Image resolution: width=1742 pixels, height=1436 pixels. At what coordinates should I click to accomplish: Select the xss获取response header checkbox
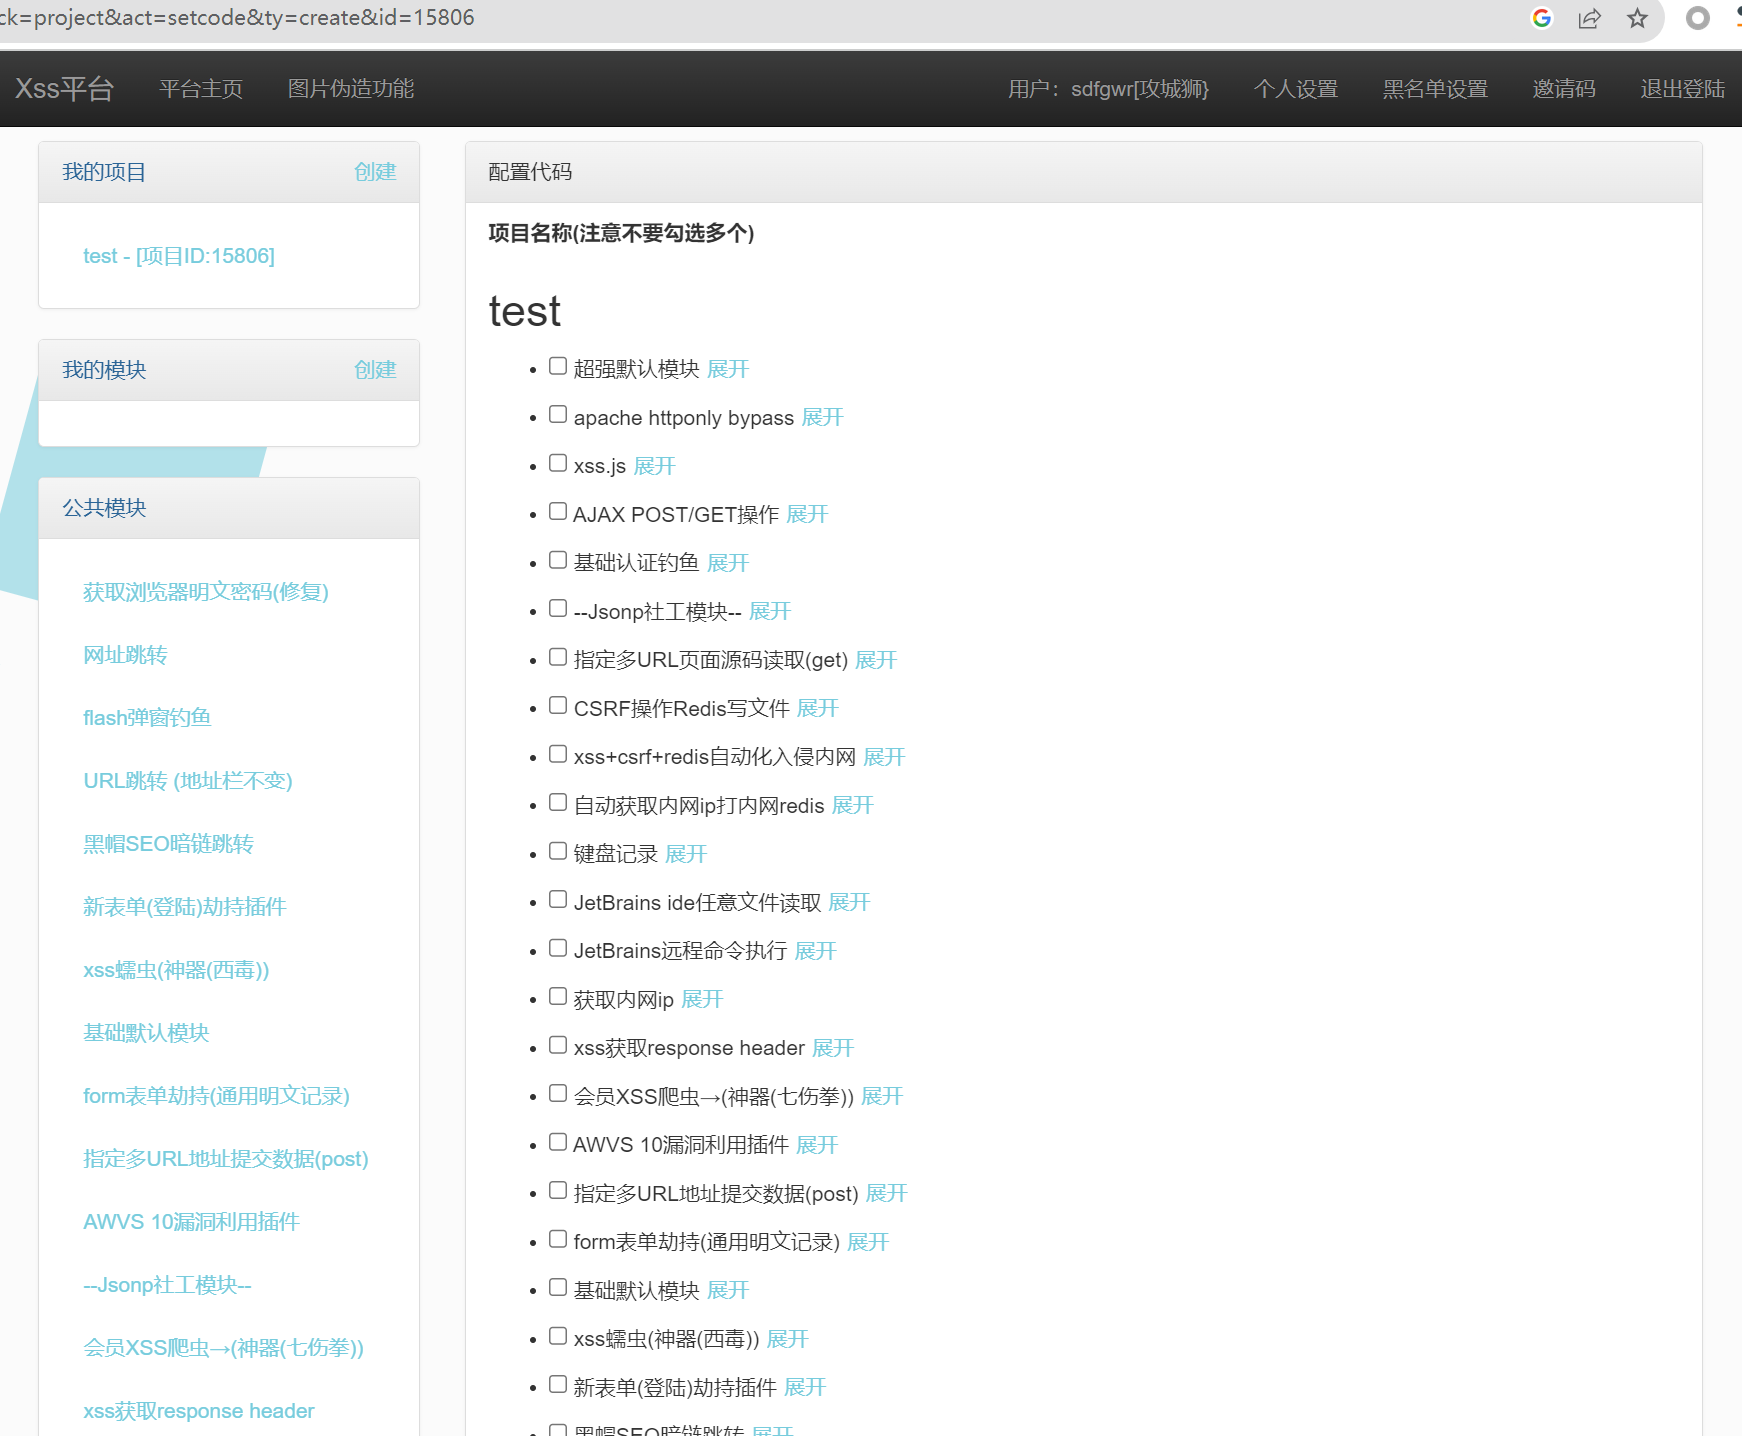(x=558, y=1045)
